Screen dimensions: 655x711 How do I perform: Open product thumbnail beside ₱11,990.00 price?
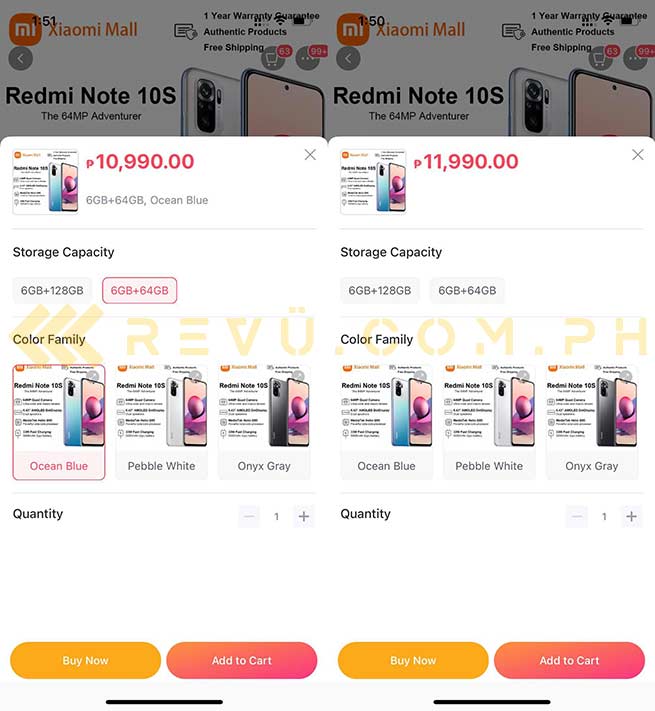click(x=374, y=181)
